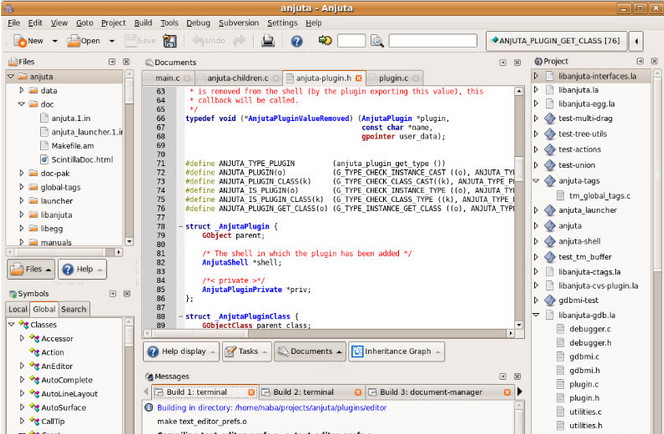Collapse the doc folder
664x434 pixels.
pos(22,104)
